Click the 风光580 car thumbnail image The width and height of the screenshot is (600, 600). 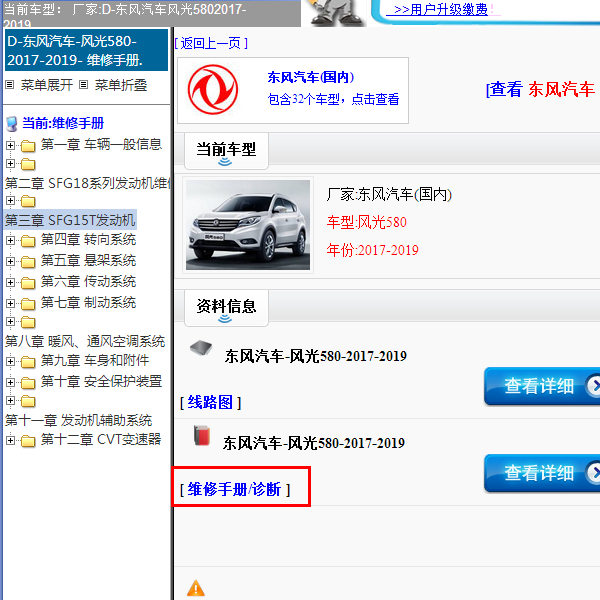(x=248, y=225)
